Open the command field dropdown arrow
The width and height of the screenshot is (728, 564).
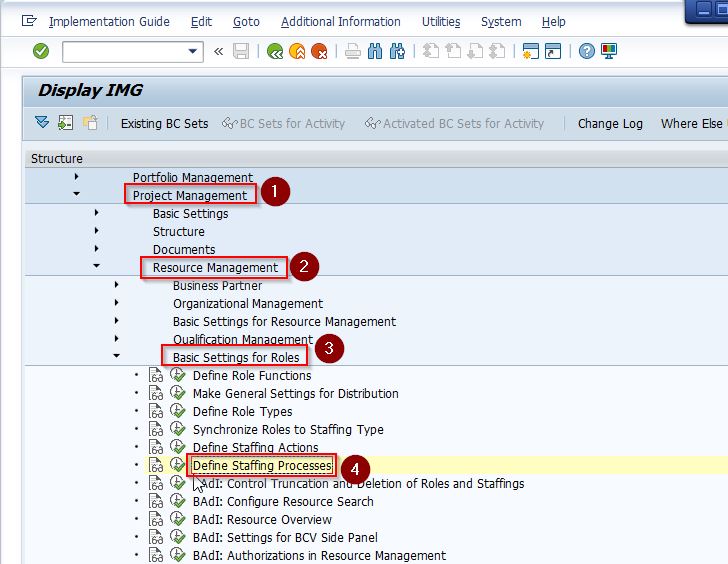coord(192,51)
